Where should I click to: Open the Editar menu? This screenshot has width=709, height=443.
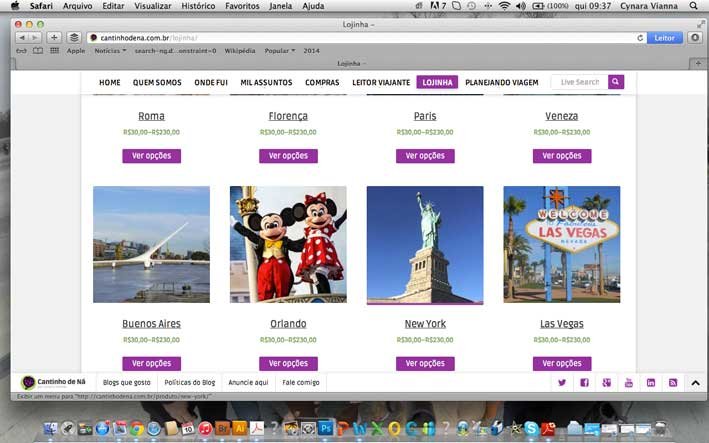point(113,6)
